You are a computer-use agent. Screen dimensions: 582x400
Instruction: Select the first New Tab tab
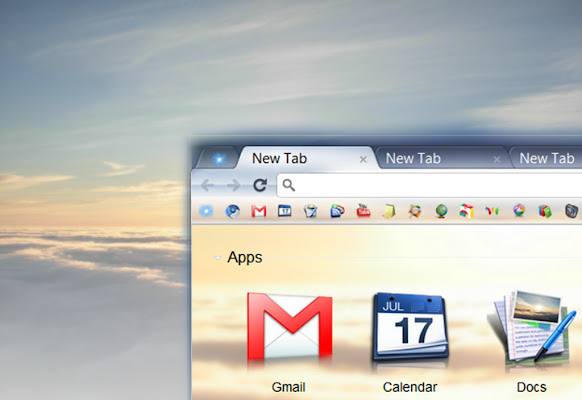307,158
